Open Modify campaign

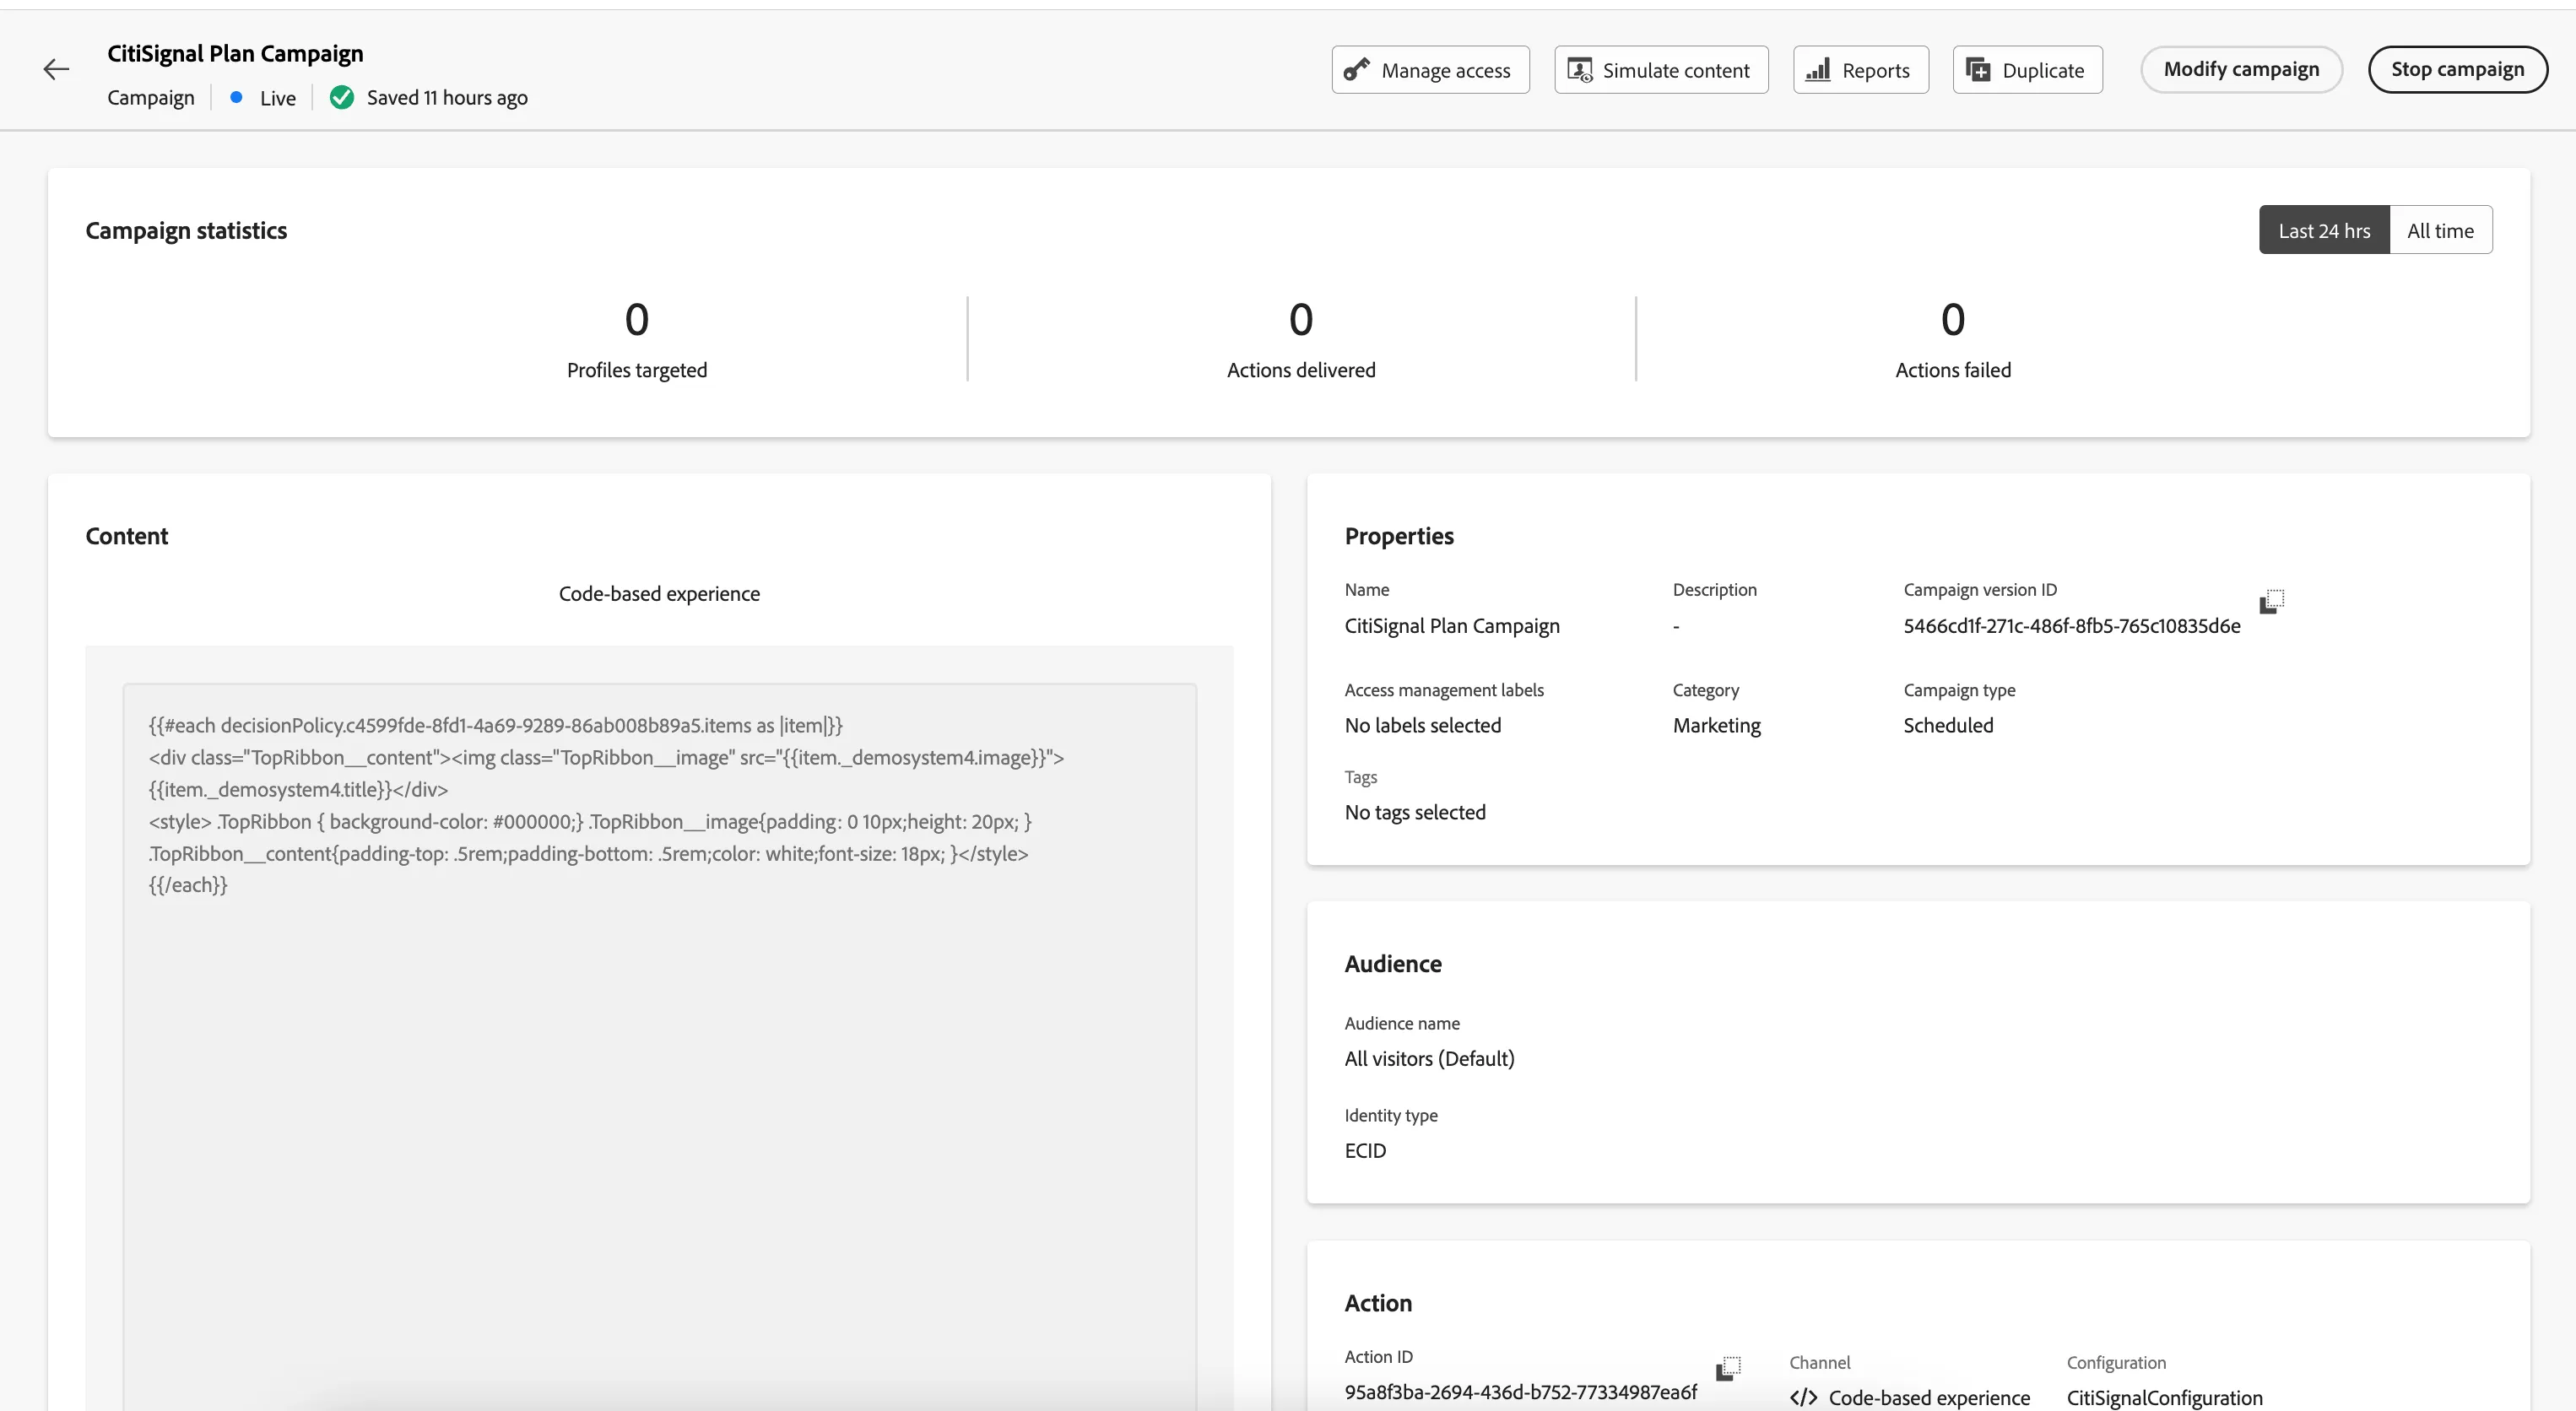point(2241,69)
